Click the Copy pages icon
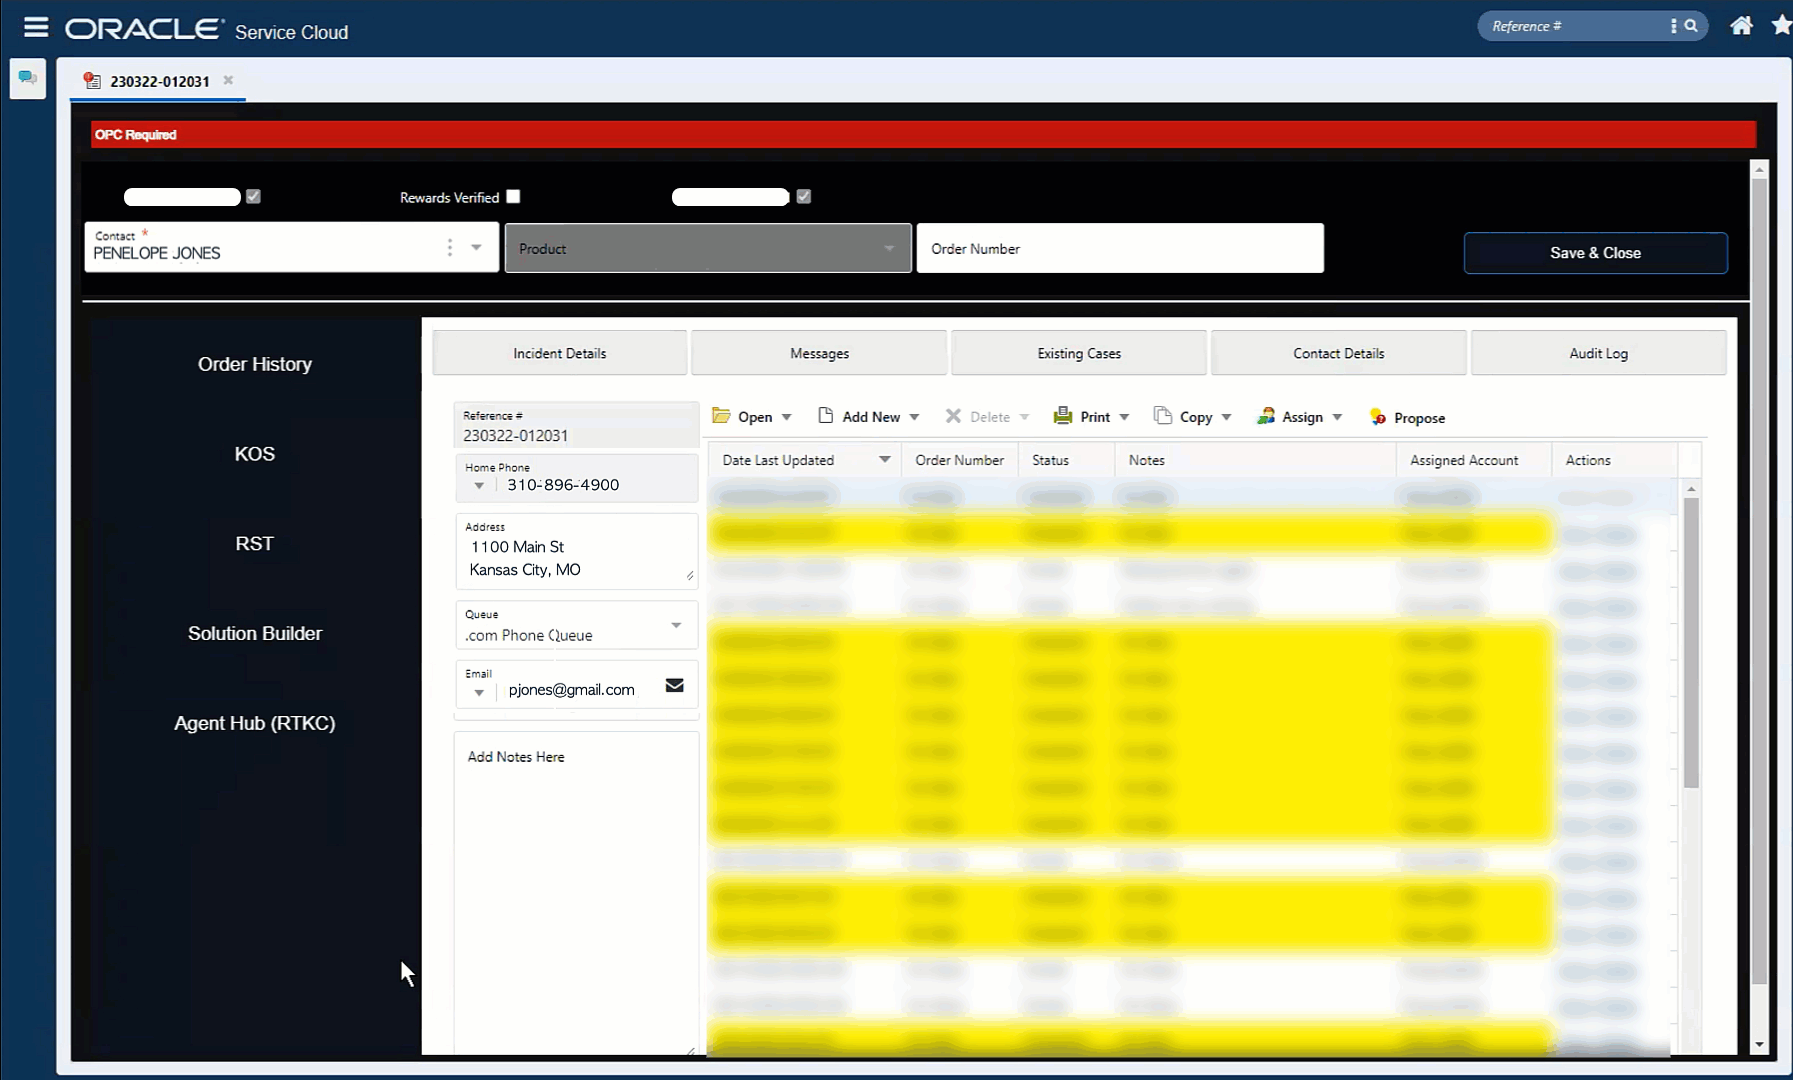This screenshot has height=1080, width=1793. point(1162,416)
